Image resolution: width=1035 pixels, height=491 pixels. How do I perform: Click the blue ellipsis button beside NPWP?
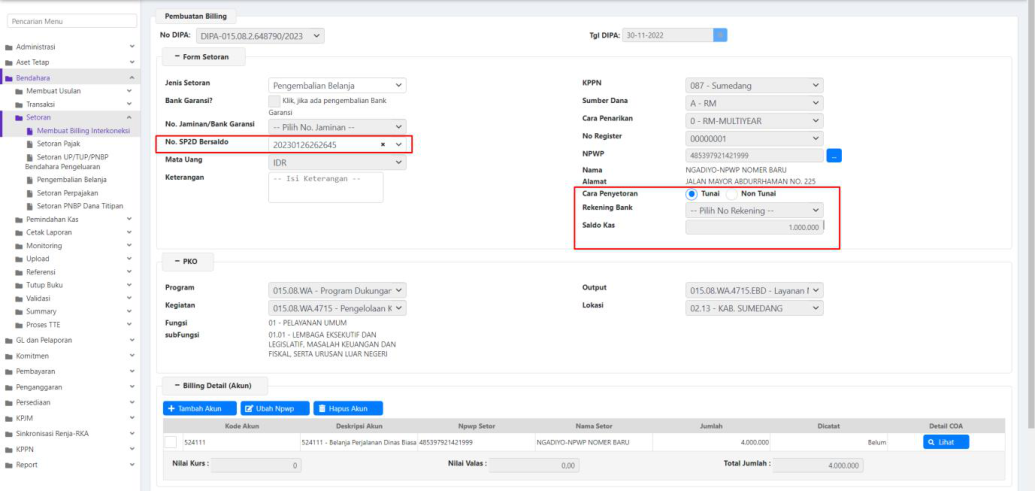point(834,155)
